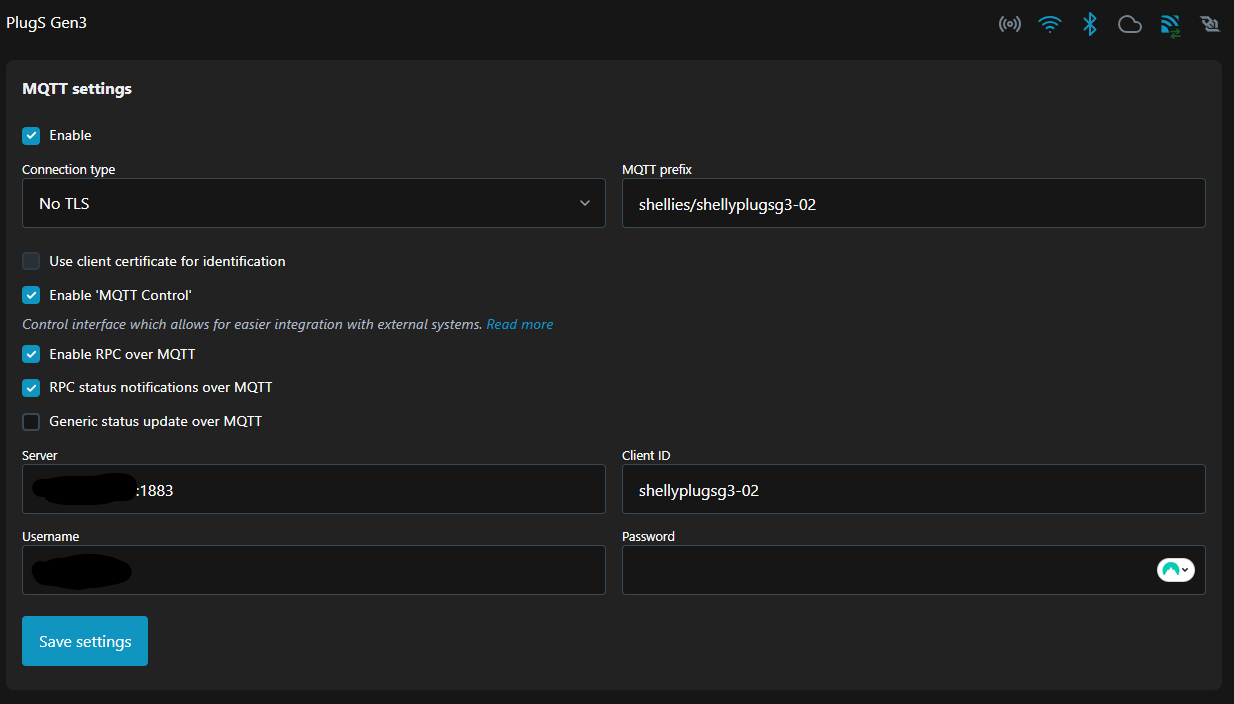Click the Wi-Fi status icon

pos(1049,24)
